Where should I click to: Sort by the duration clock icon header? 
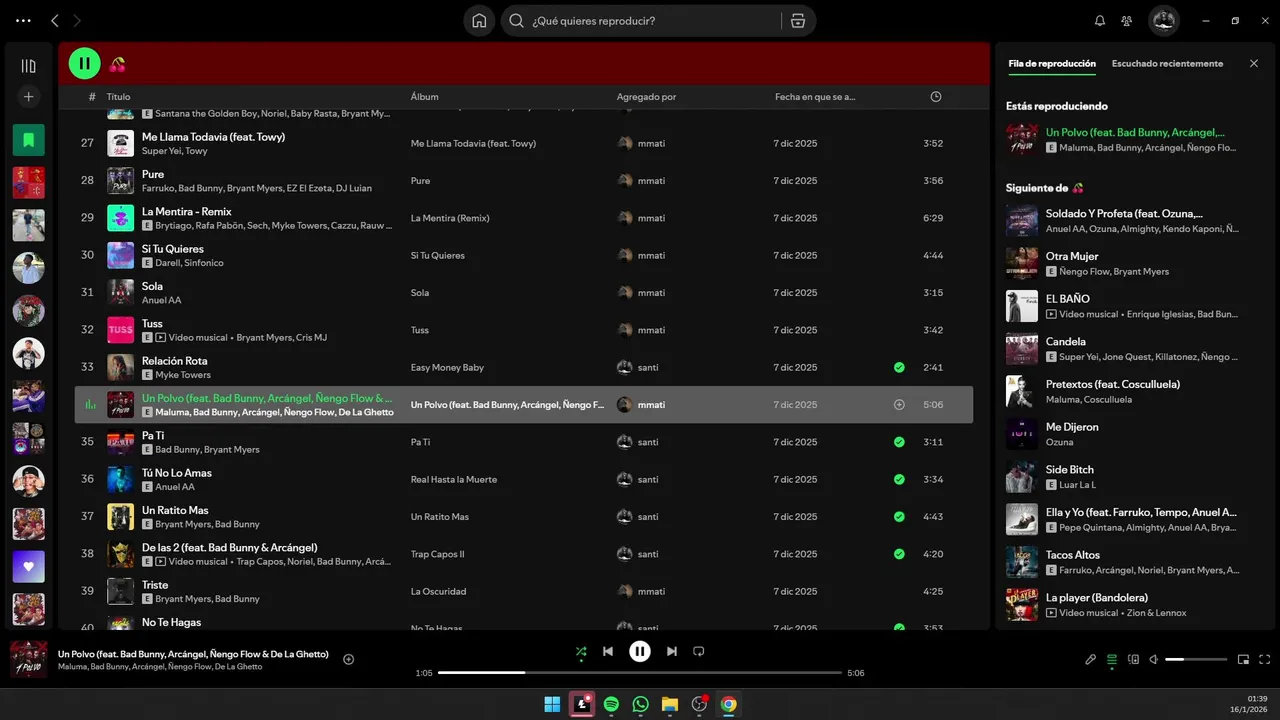pos(936,97)
